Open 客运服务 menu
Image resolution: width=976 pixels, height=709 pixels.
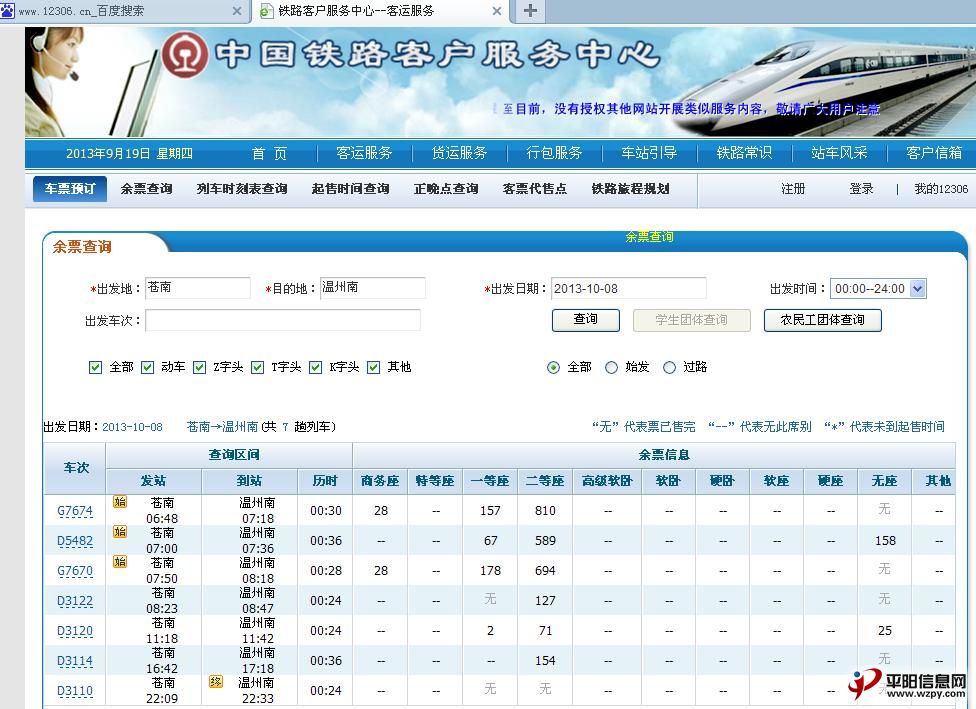pos(364,153)
